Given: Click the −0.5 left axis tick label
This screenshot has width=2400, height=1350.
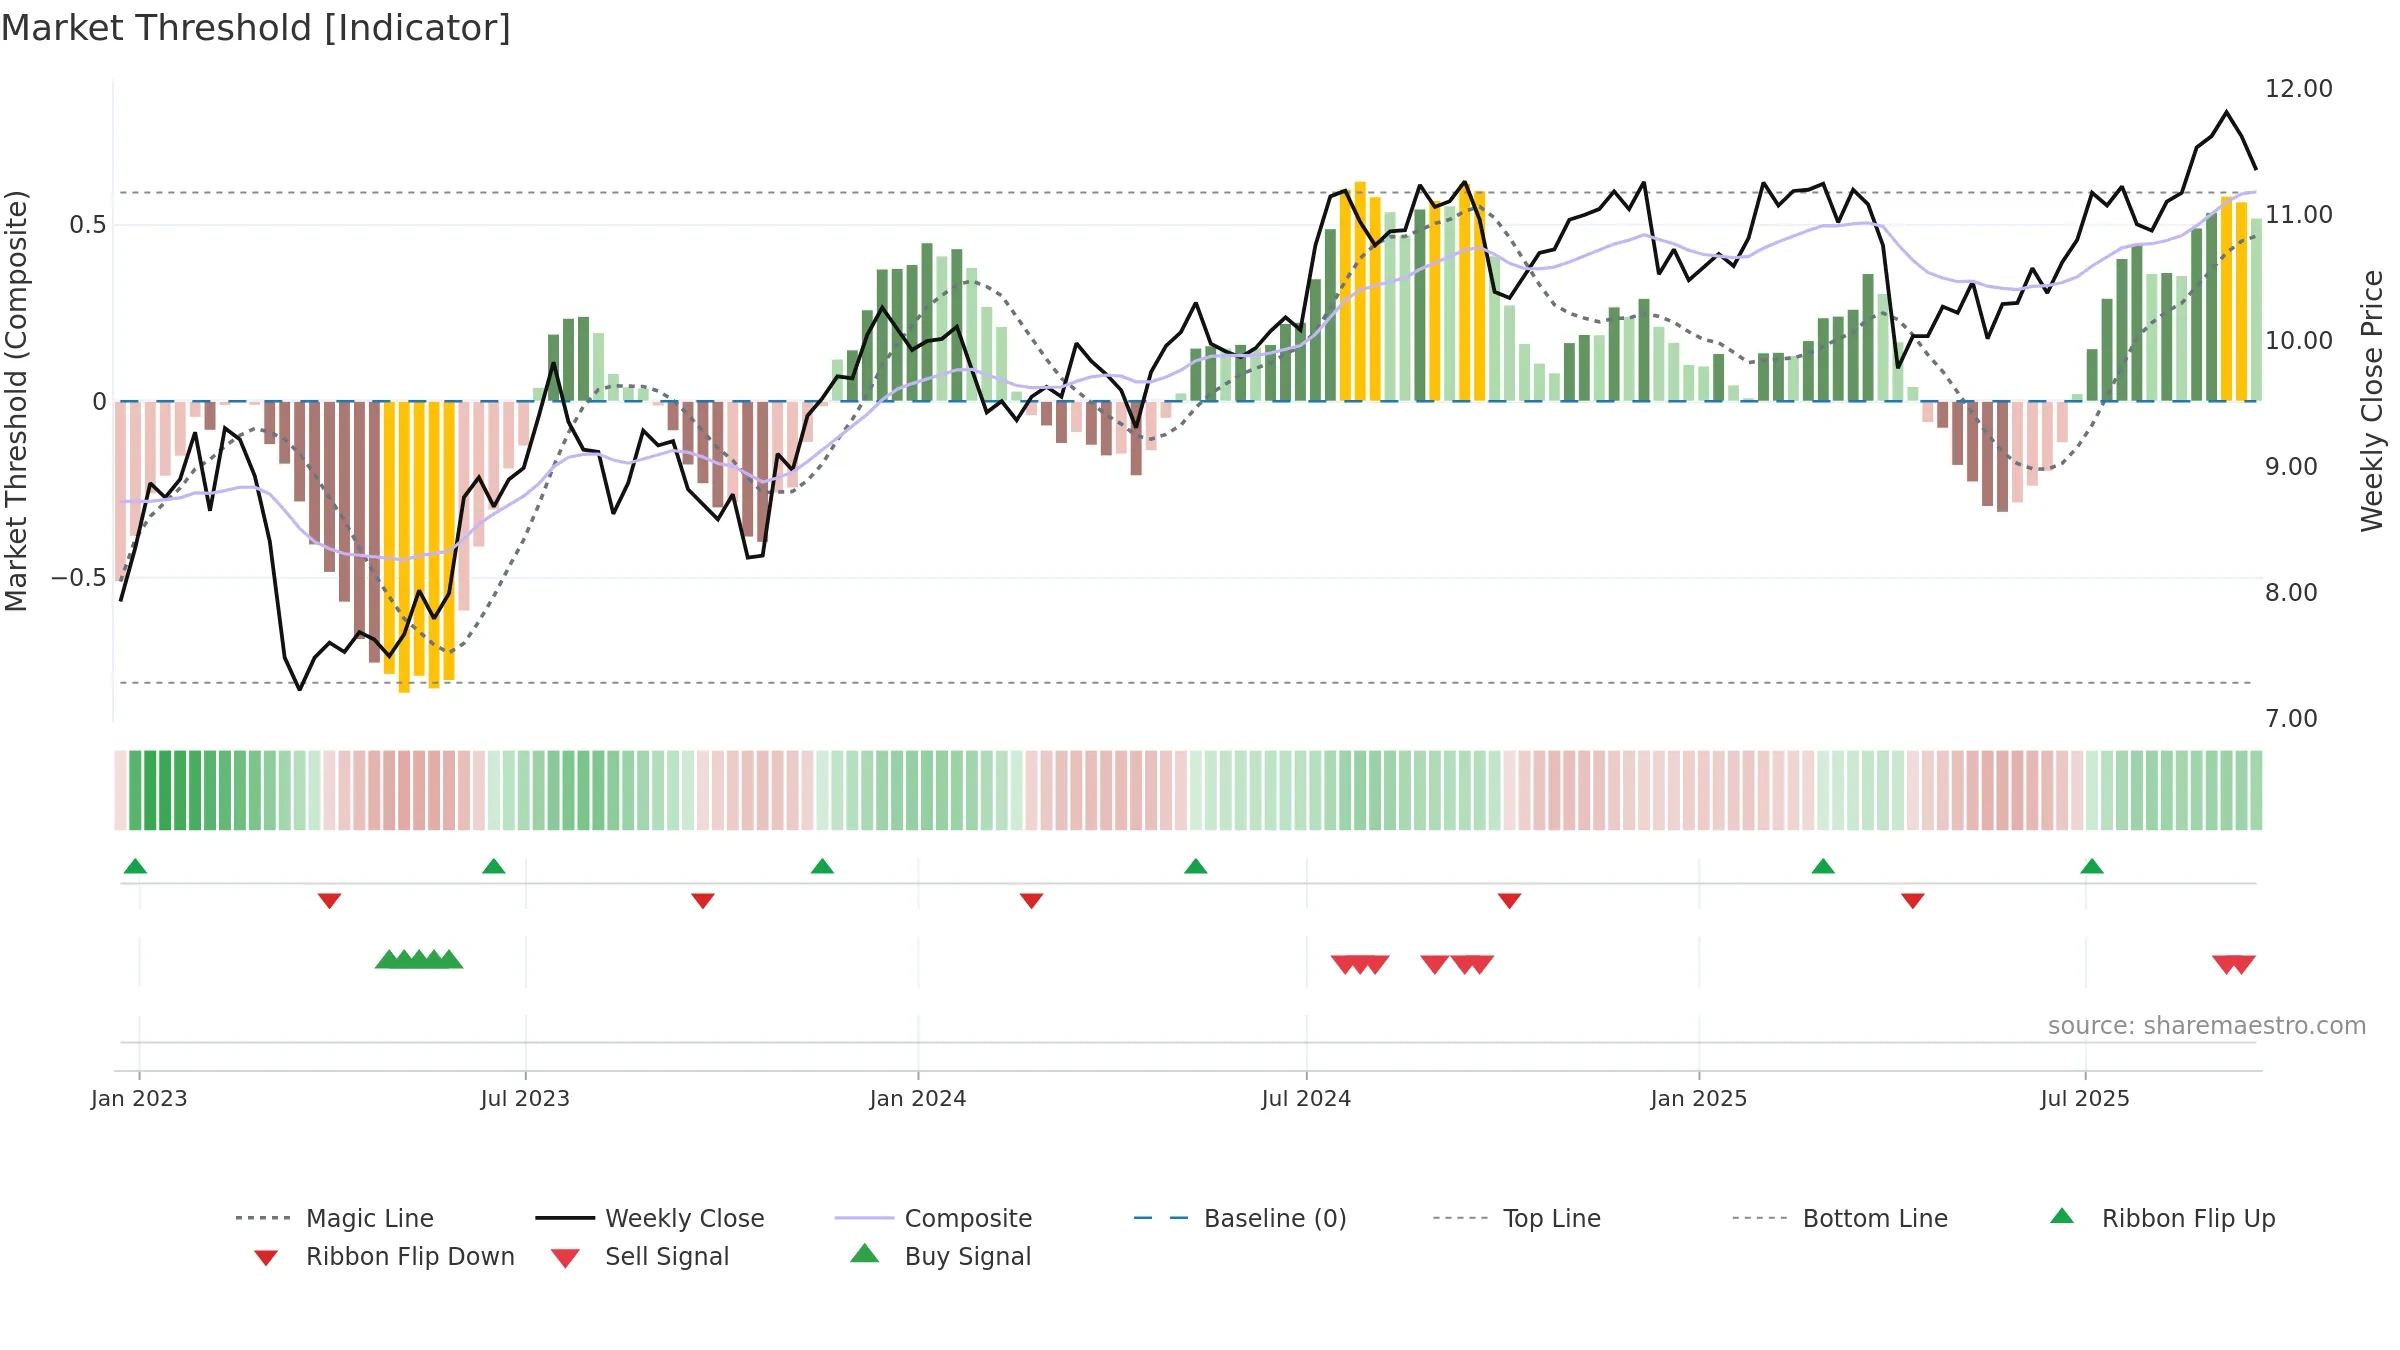Looking at the screenshot, I should tap(79, 578).
